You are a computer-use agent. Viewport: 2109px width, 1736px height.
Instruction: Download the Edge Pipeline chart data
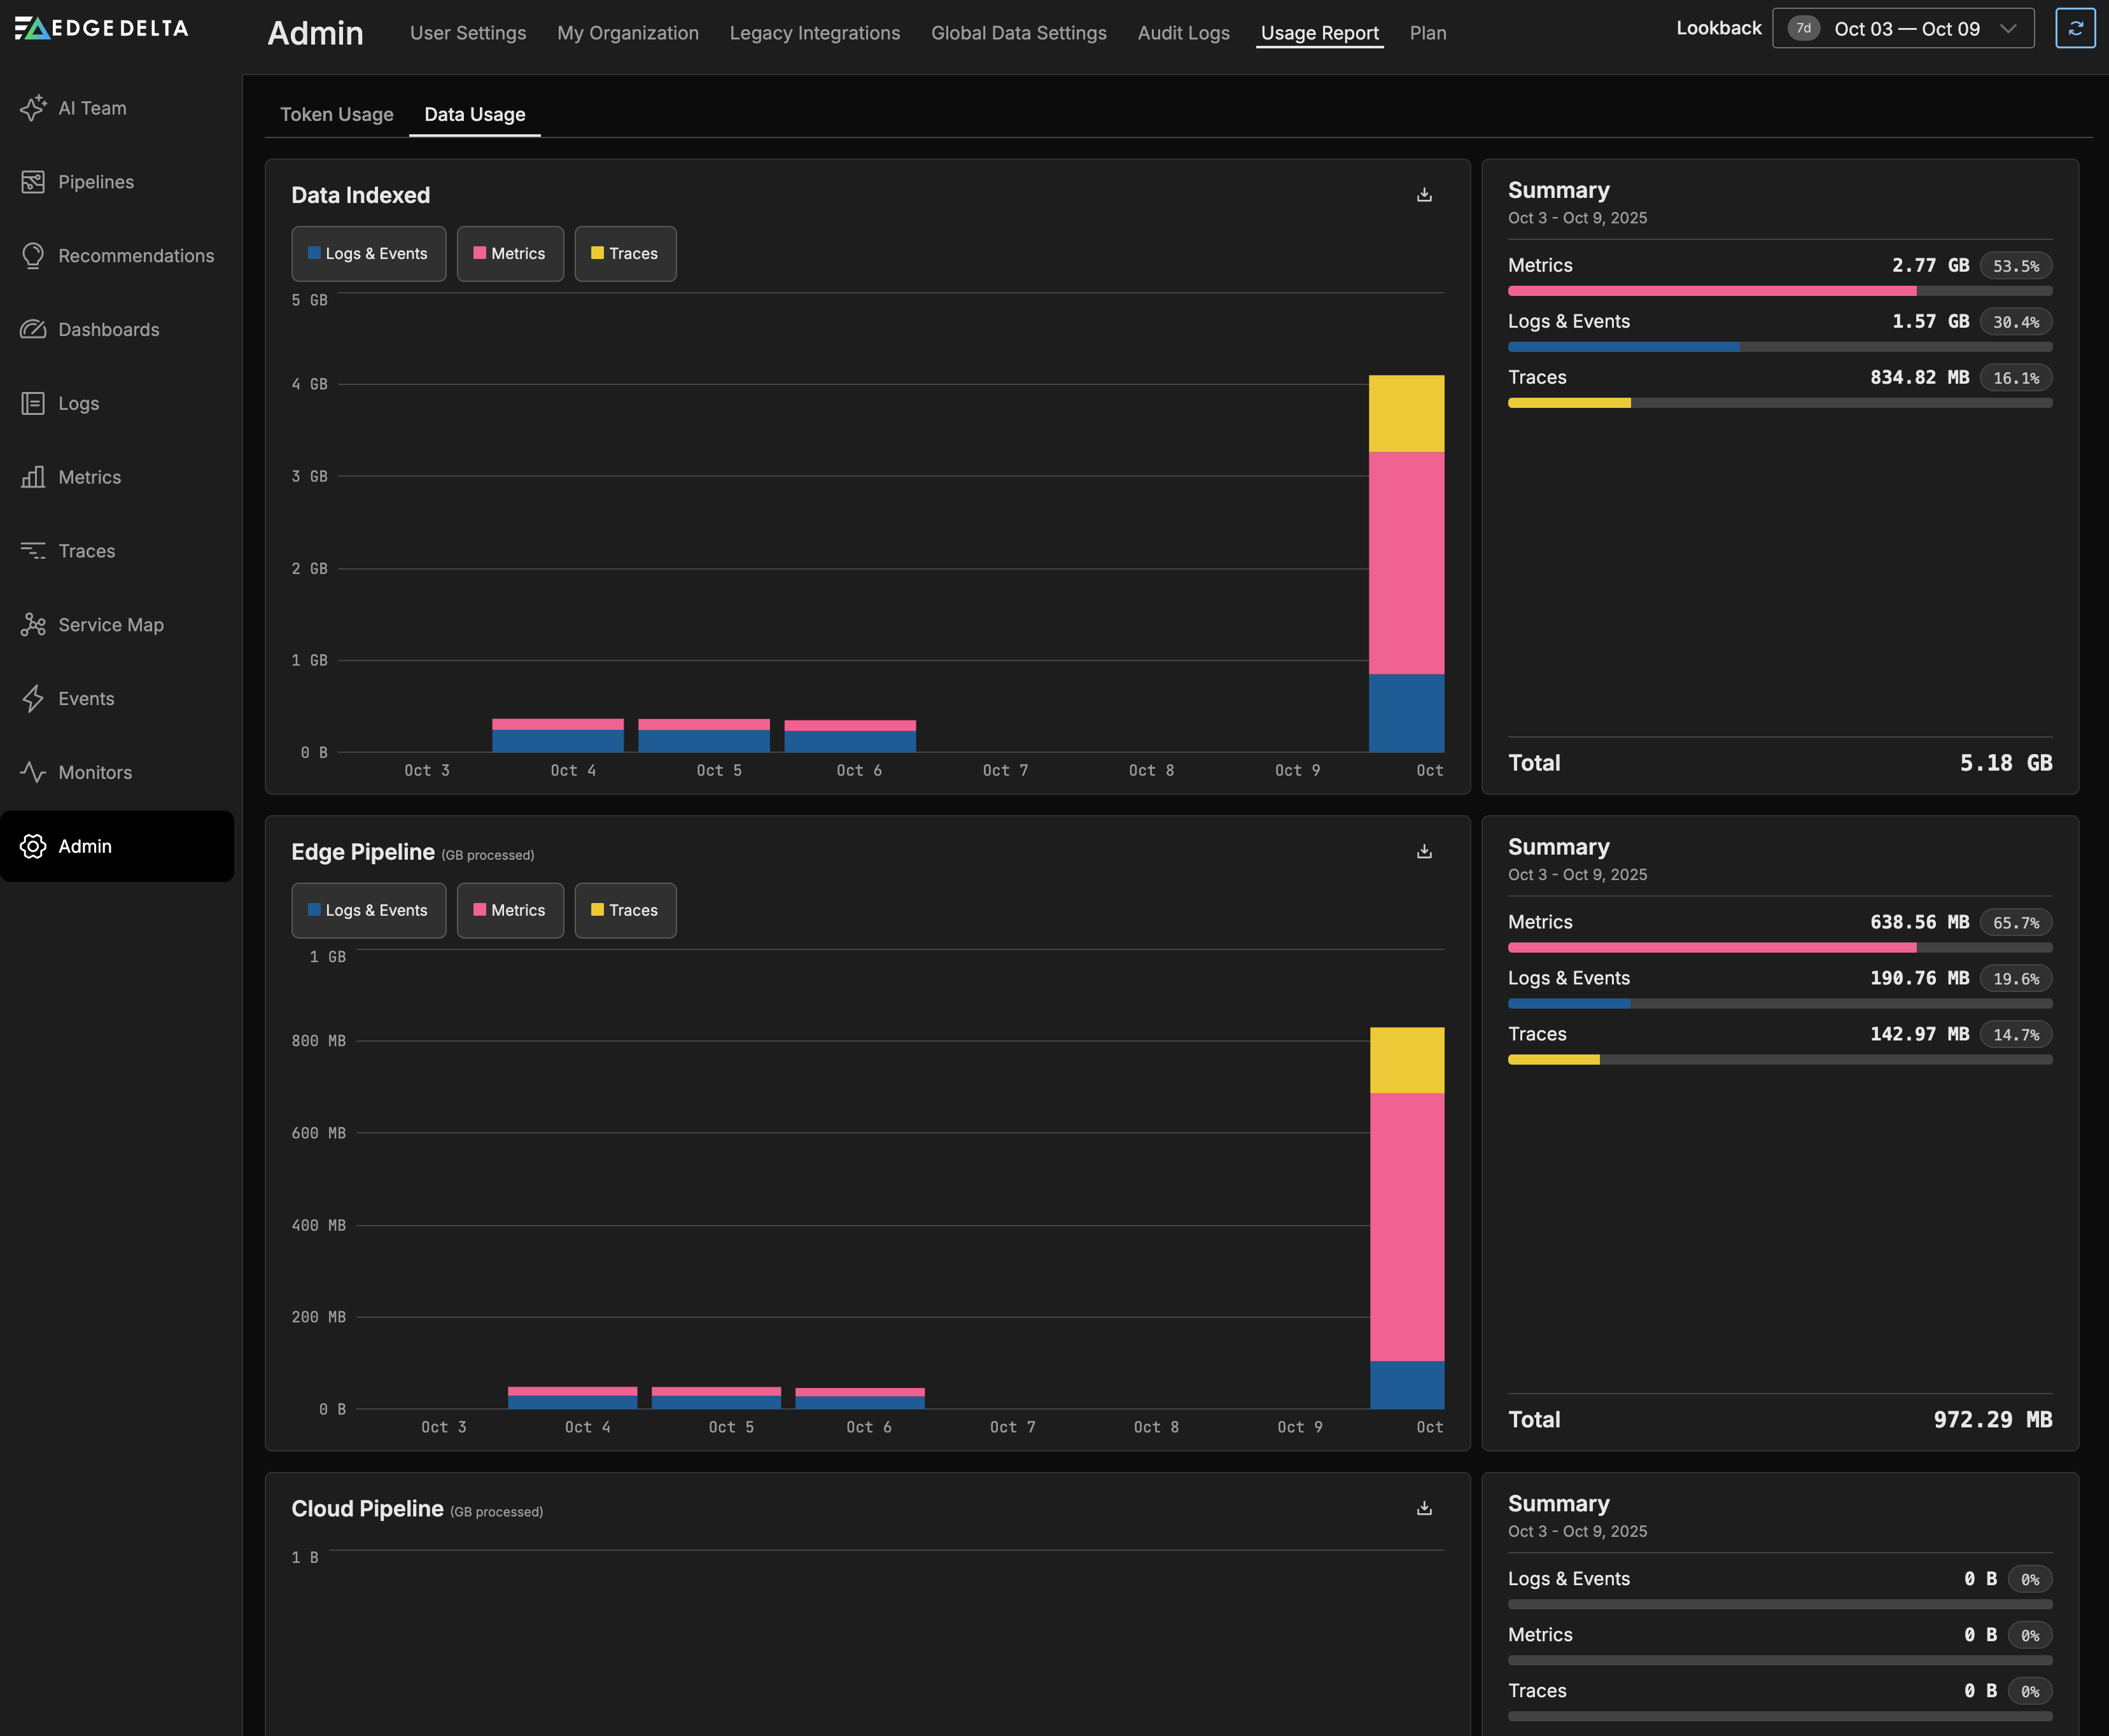(1424, 852)
